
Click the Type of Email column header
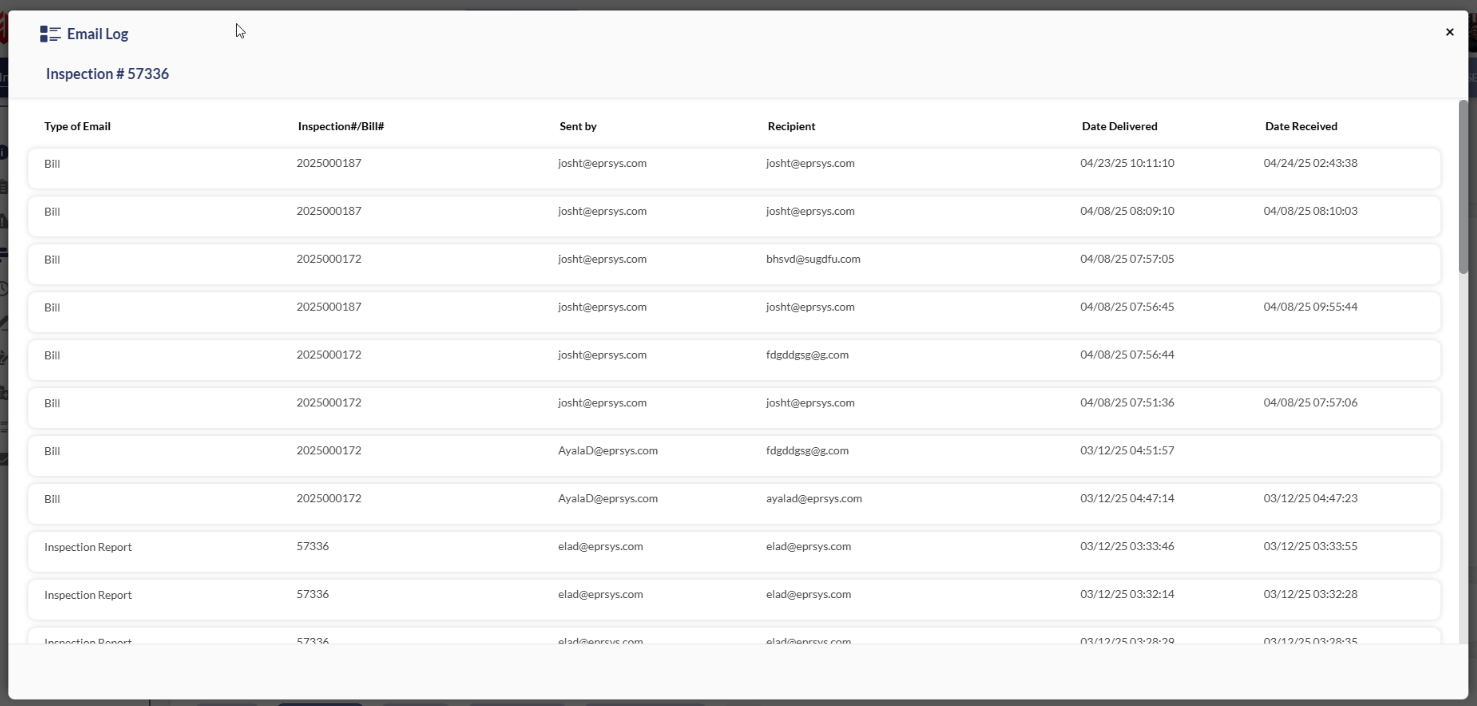[77, 127]
